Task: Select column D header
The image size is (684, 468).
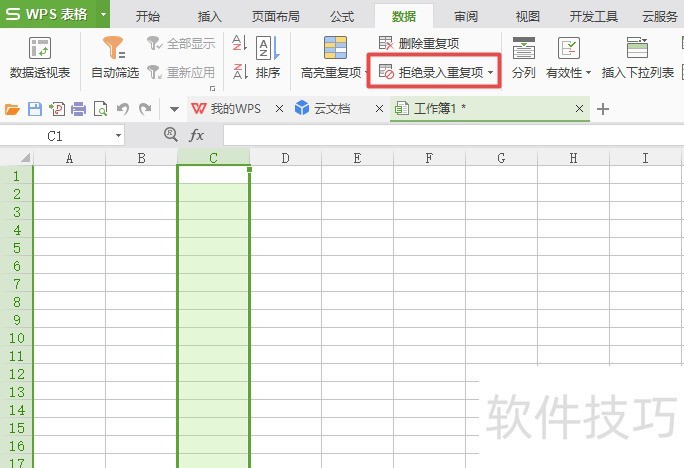Action: [285, 158]
